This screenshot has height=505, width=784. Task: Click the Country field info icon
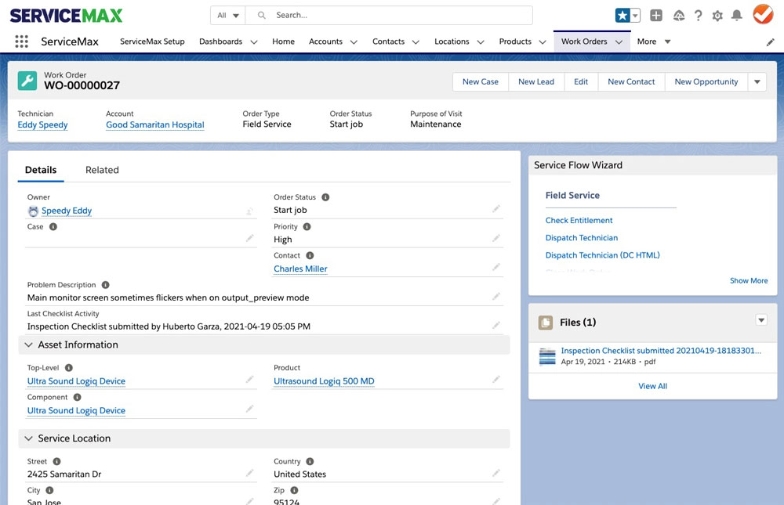[310, 462]
